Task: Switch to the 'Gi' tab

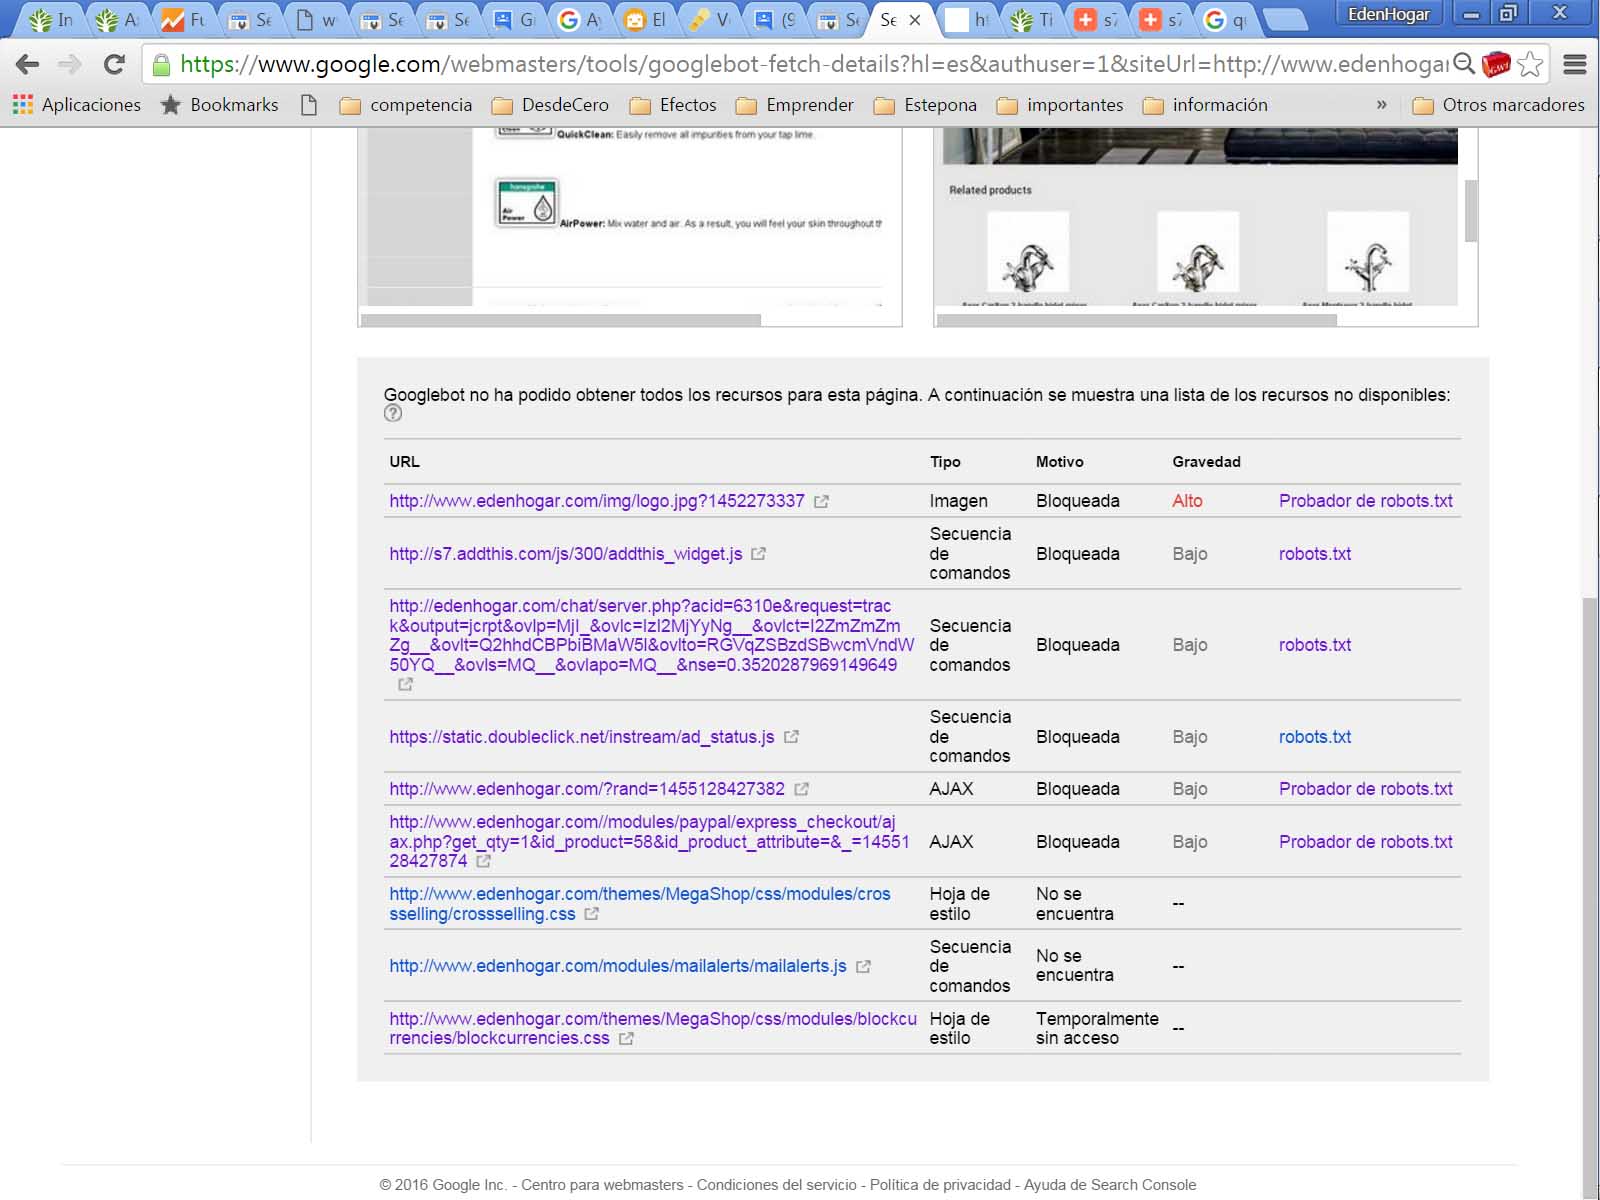Action: [x=515, y=19]
